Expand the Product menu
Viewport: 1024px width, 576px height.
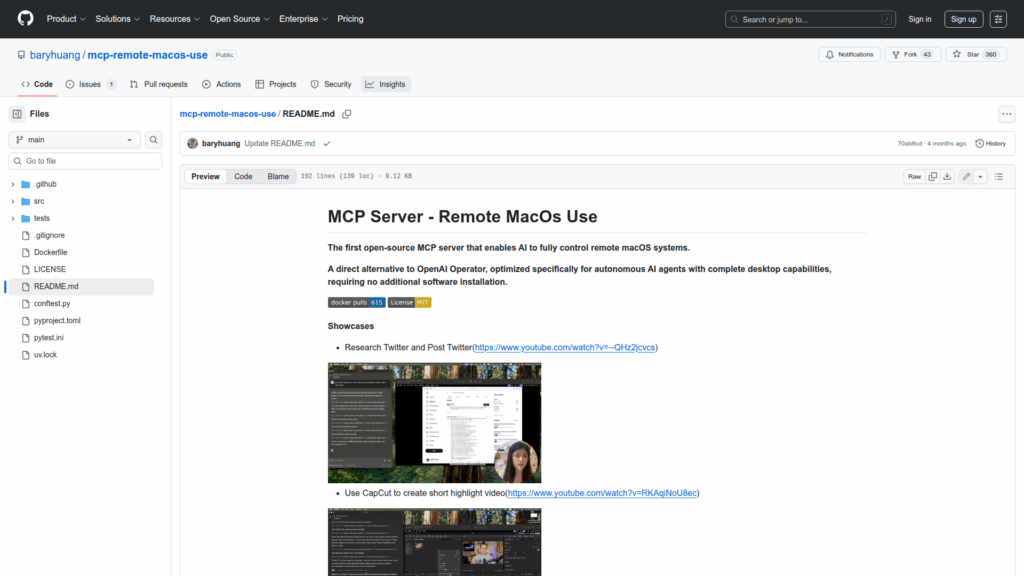66,19
